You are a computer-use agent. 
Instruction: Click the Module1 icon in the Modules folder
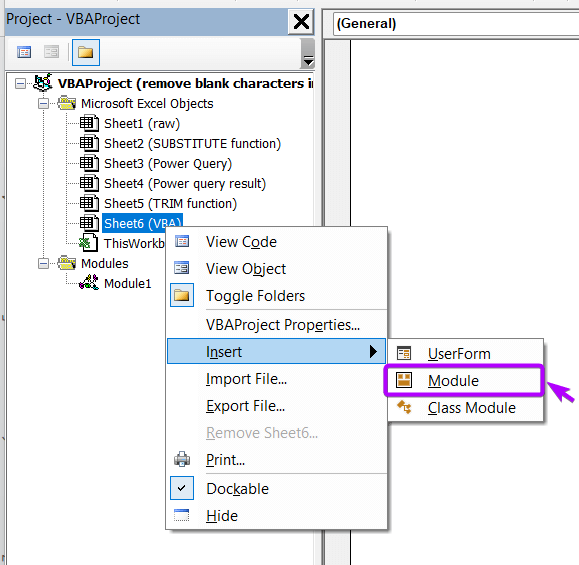(89, 283)
